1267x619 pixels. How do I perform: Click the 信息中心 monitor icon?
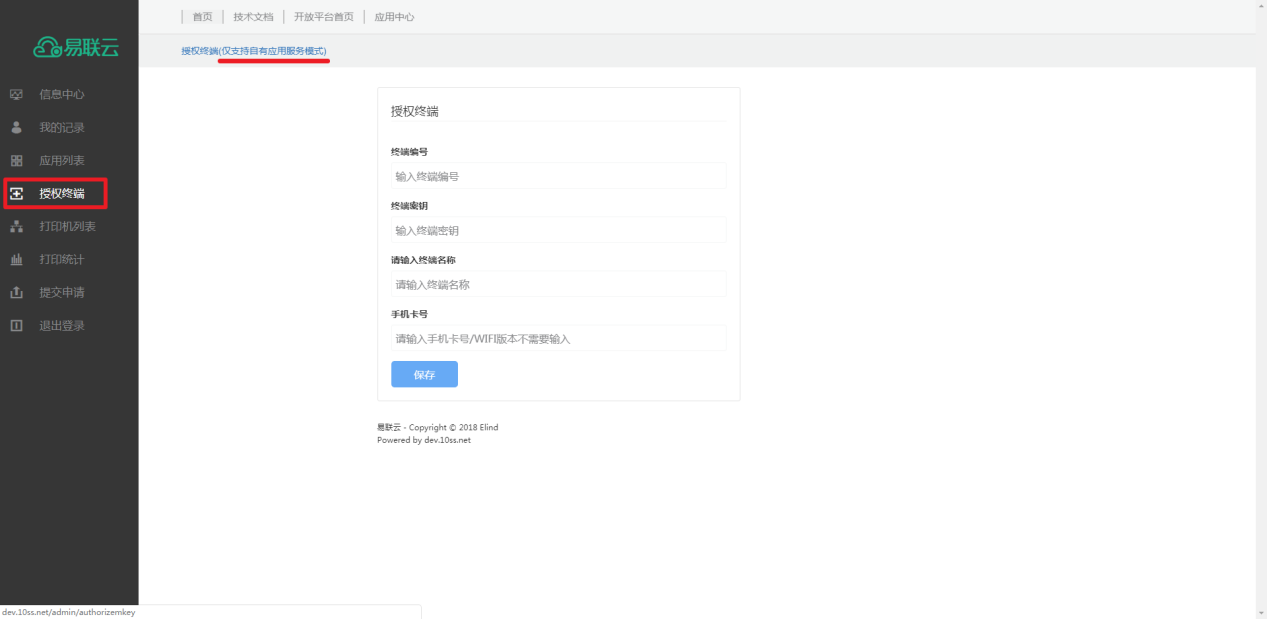click(x=16, y=95)
